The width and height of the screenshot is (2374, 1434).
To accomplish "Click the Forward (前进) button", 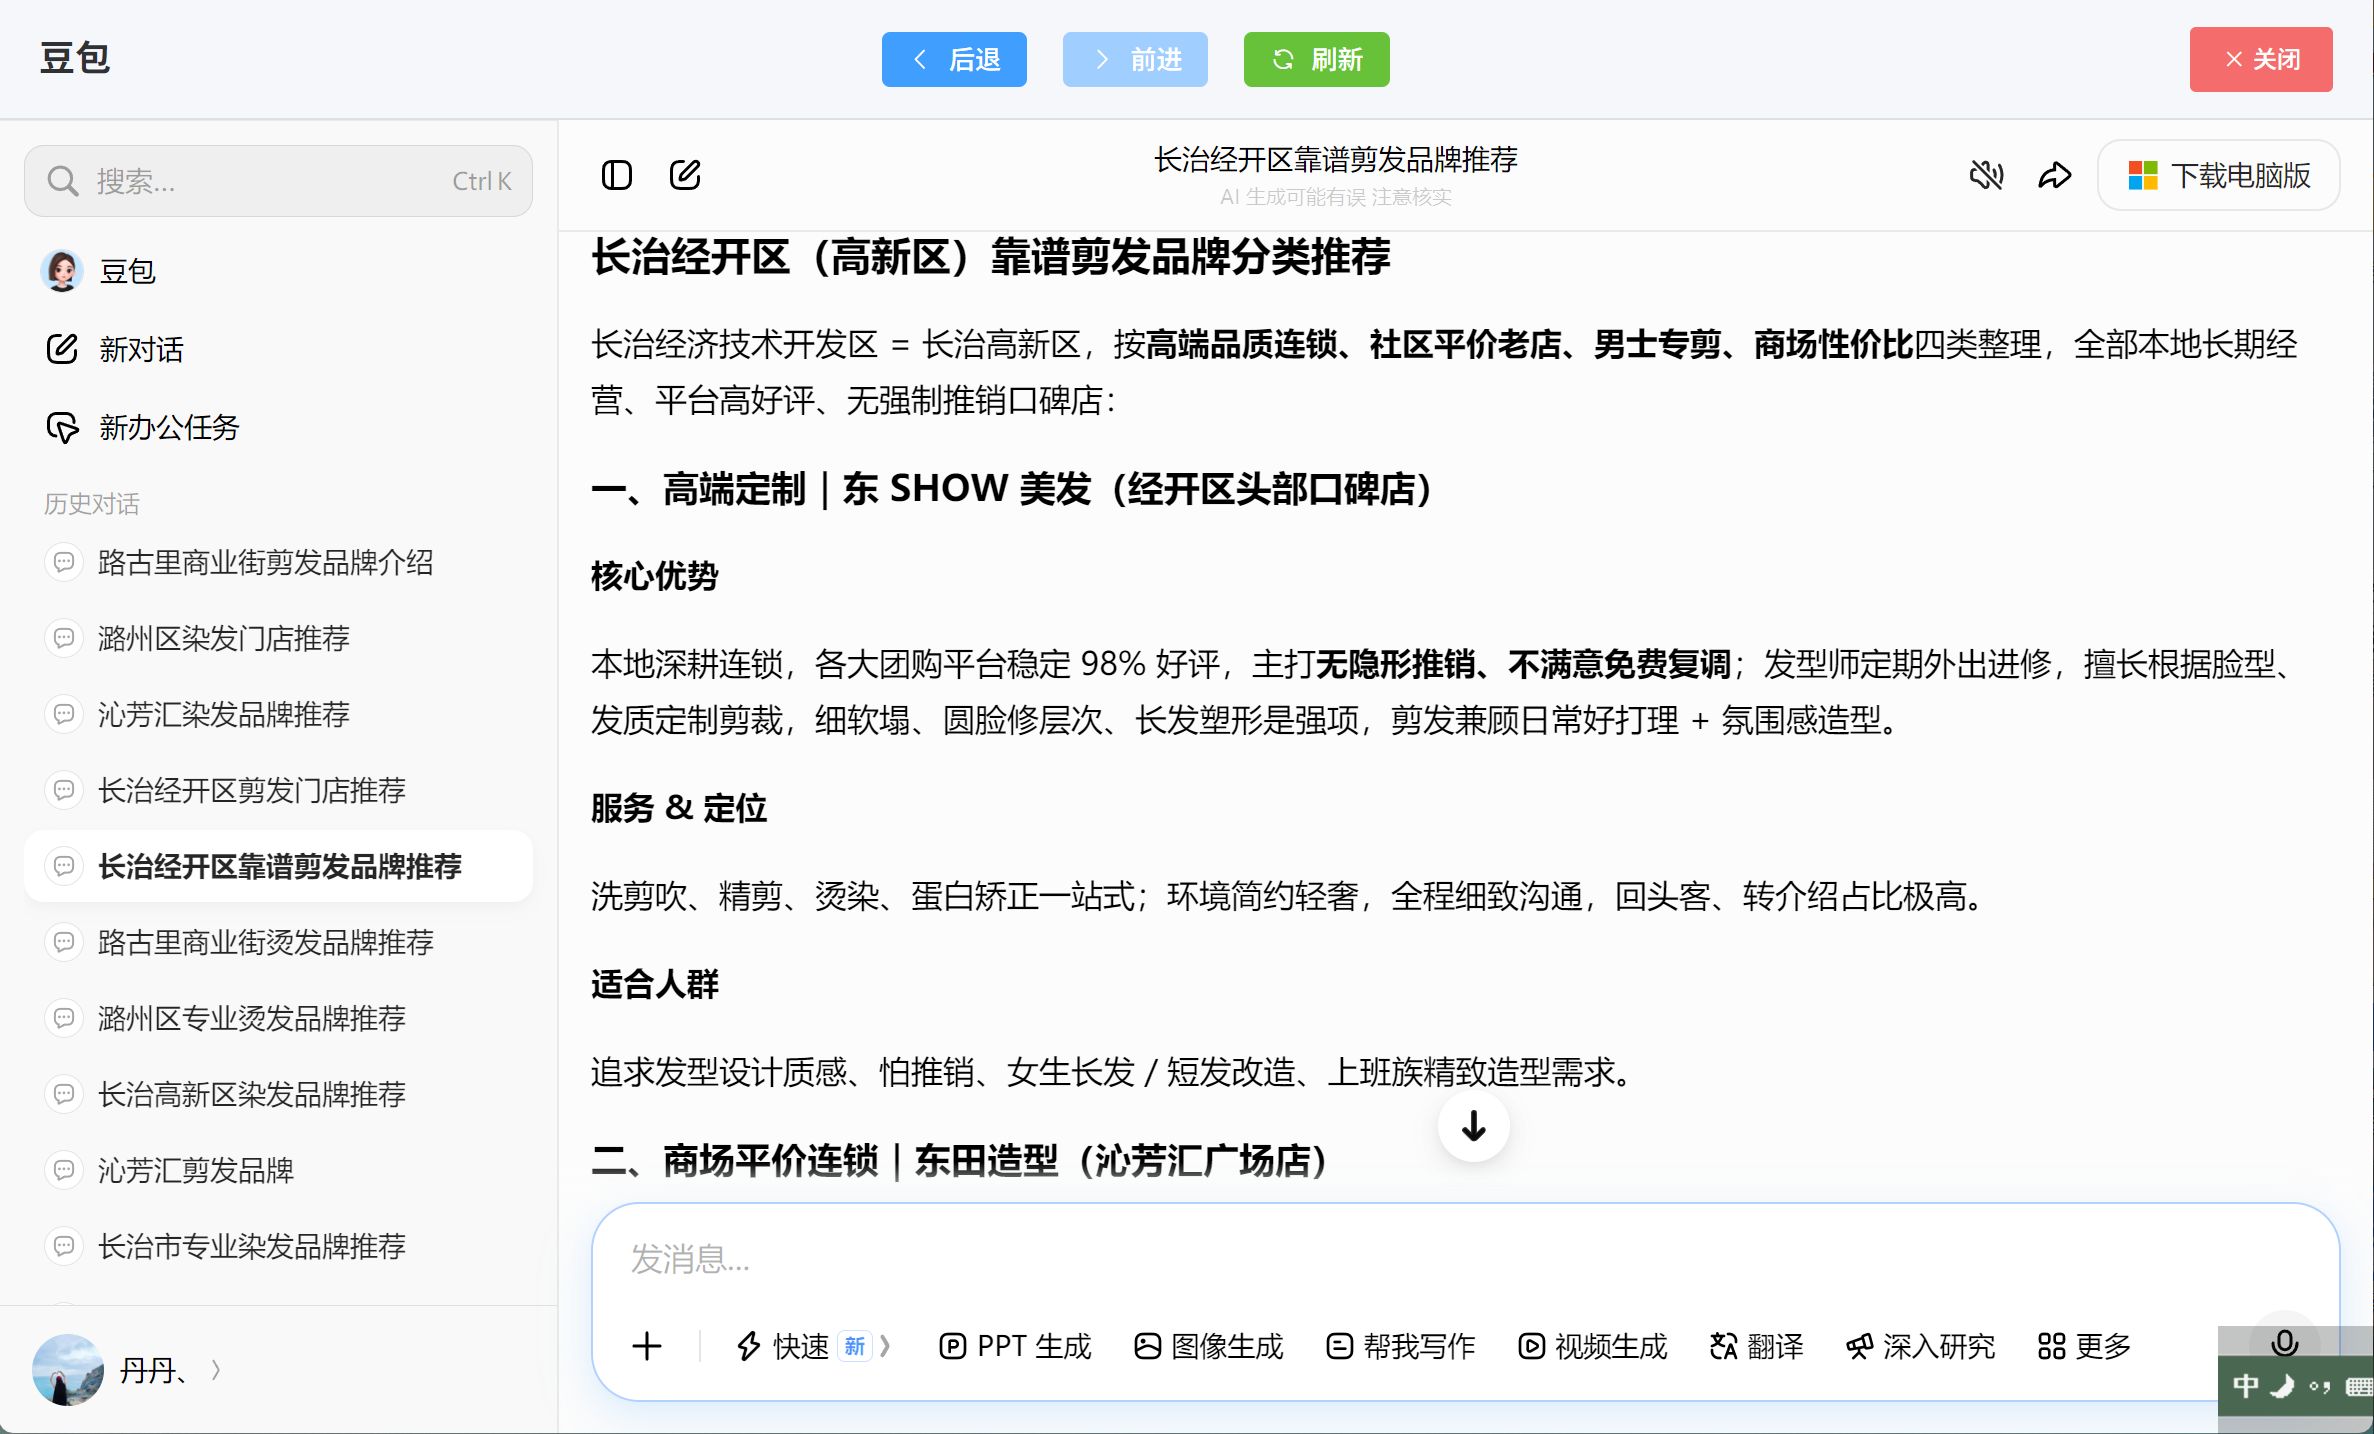I will point(1135,59).
